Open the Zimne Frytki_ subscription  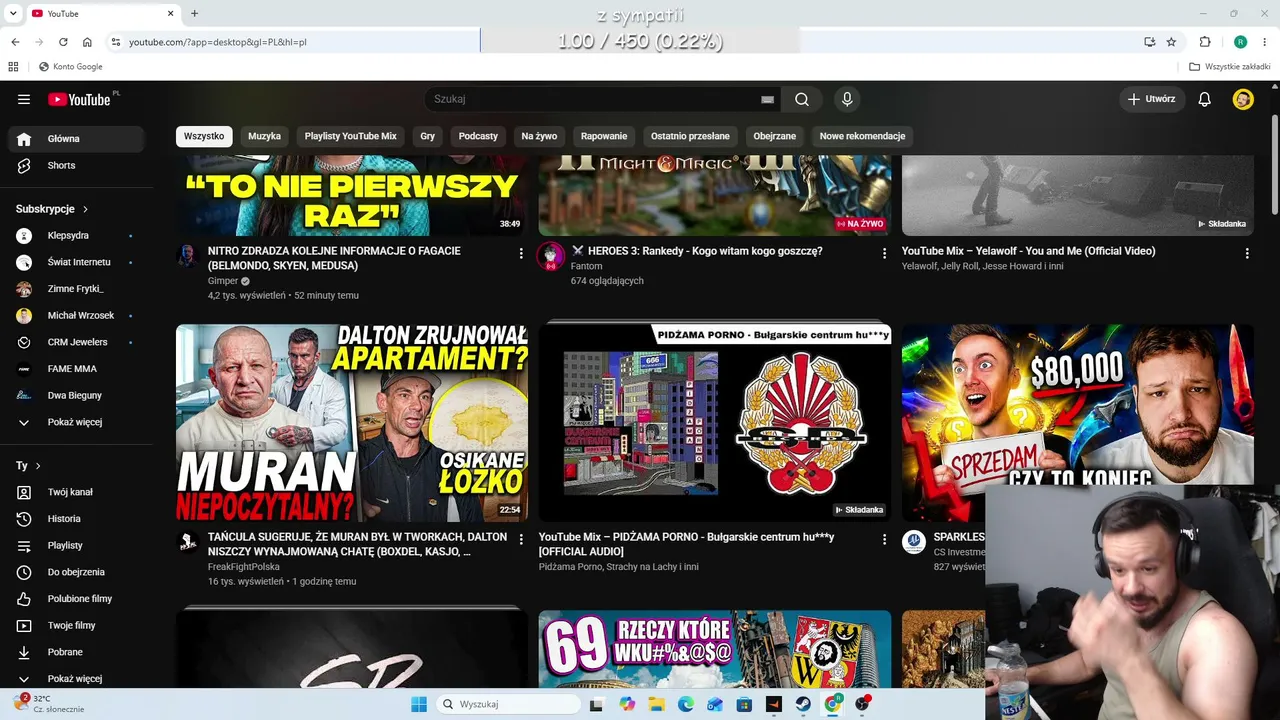76,289
